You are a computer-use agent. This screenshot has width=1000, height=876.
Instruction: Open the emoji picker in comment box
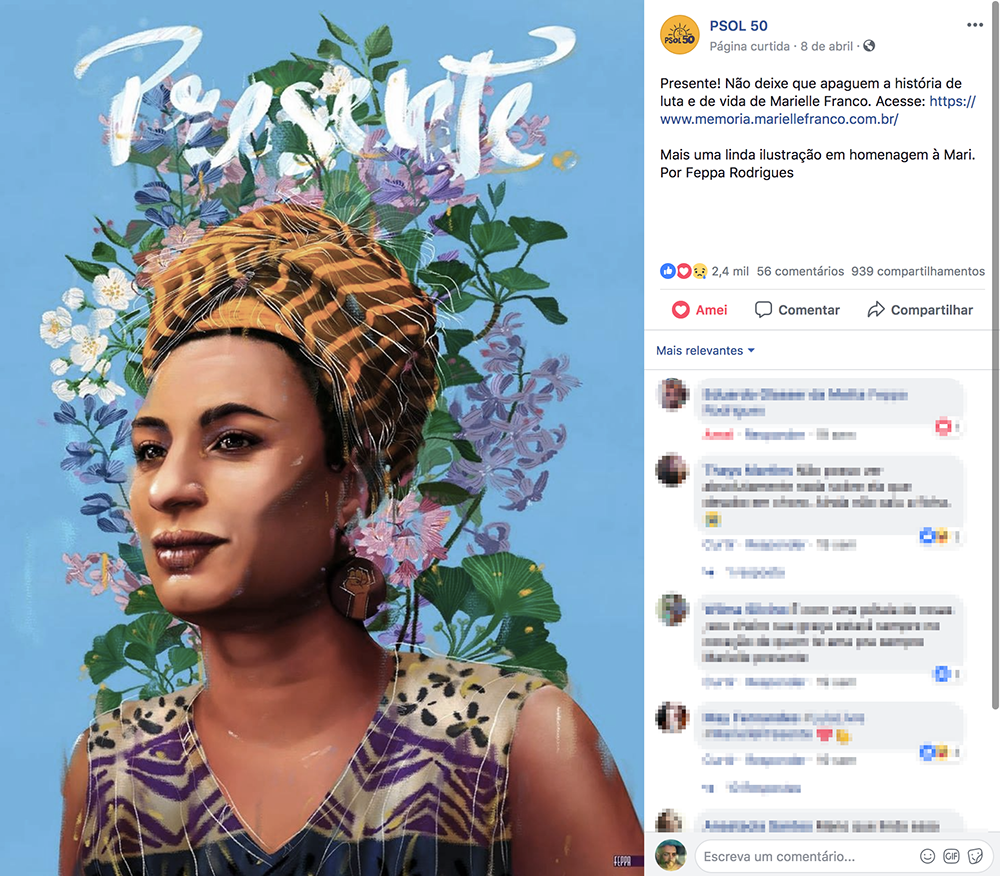click(x=927, y=856)
